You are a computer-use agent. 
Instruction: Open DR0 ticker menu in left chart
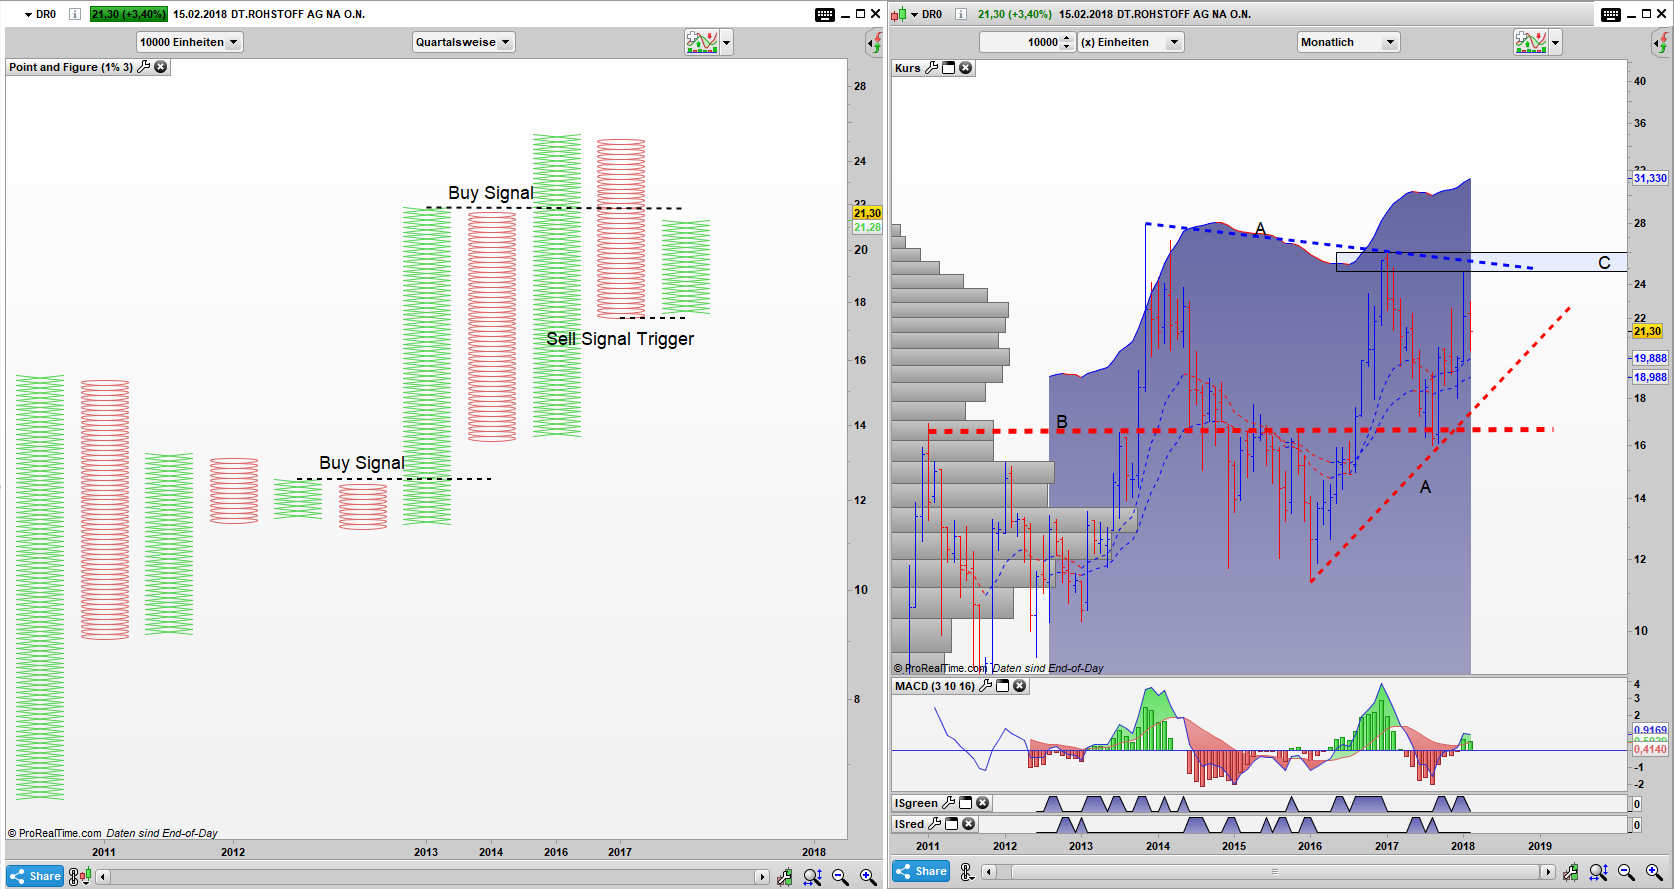pyautogui.click(x=29, y=14)
